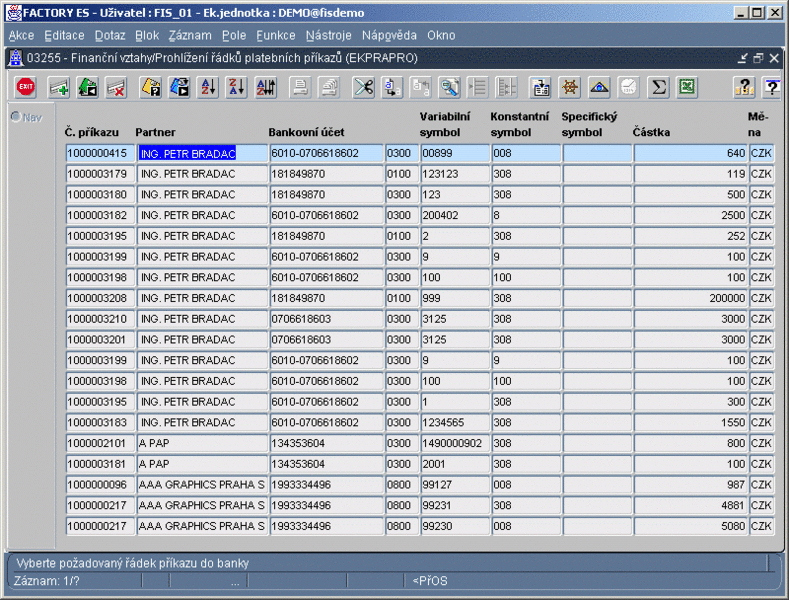Open the Dotaz menu
Image resolution: width=789 pixels, height=600 pixels.
click(x=110, y=35)
